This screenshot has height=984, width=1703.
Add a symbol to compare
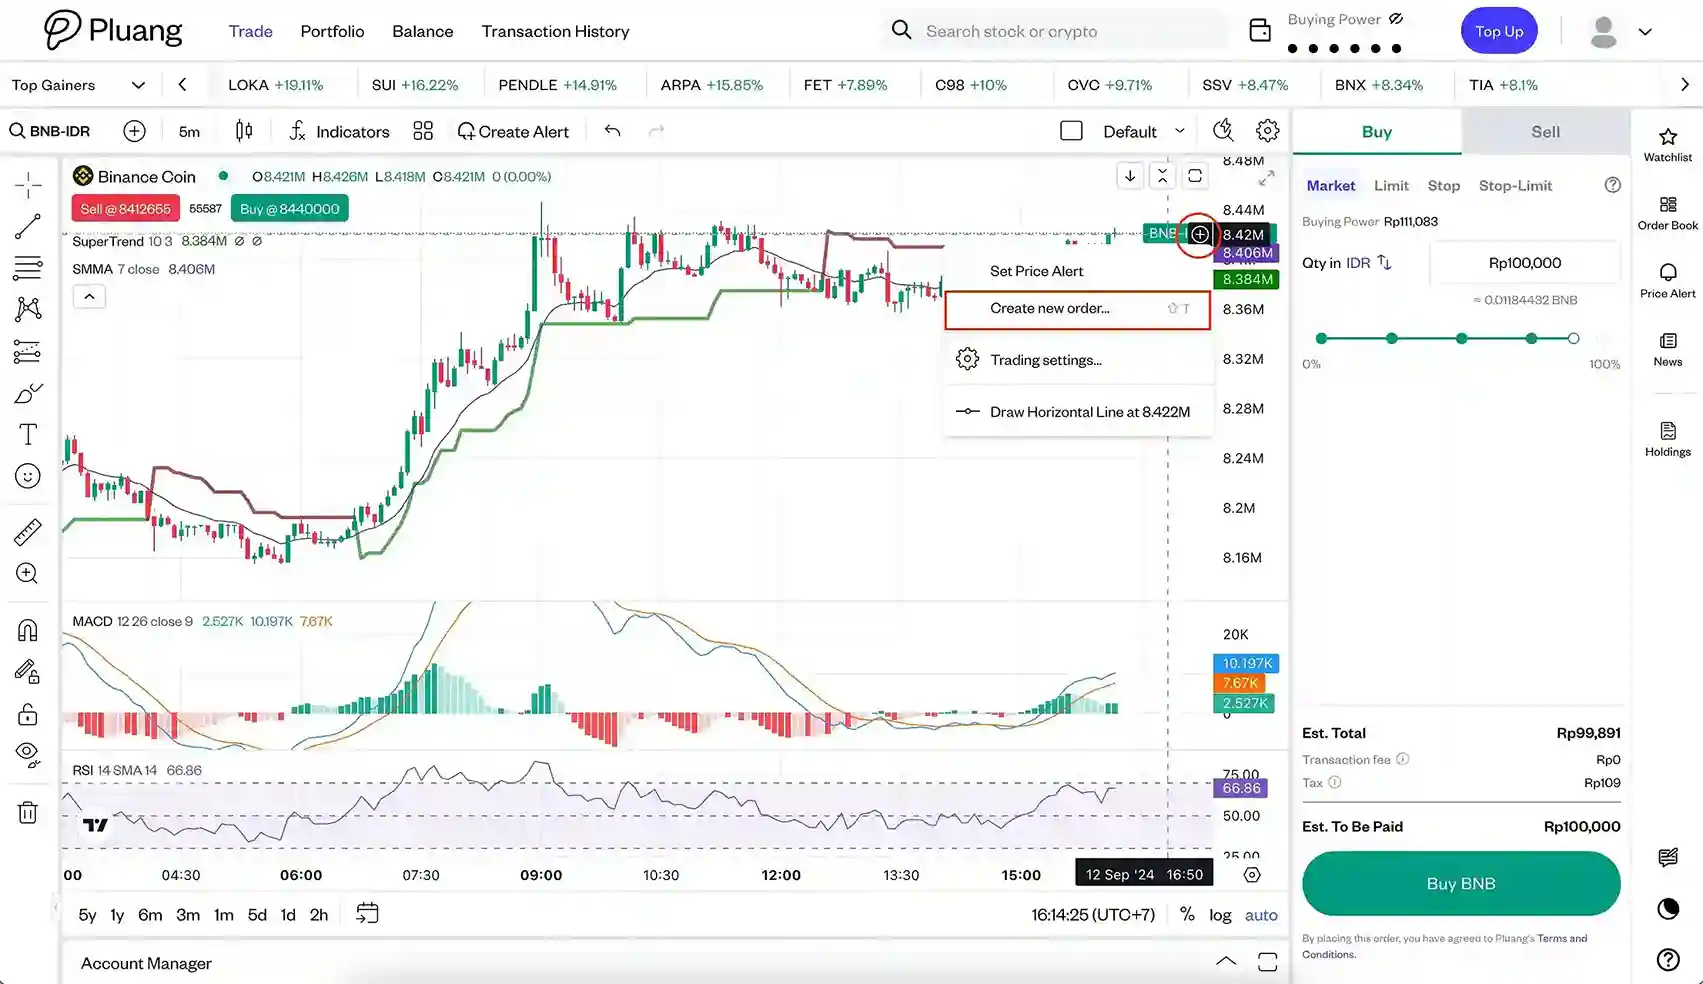[134, 131]
